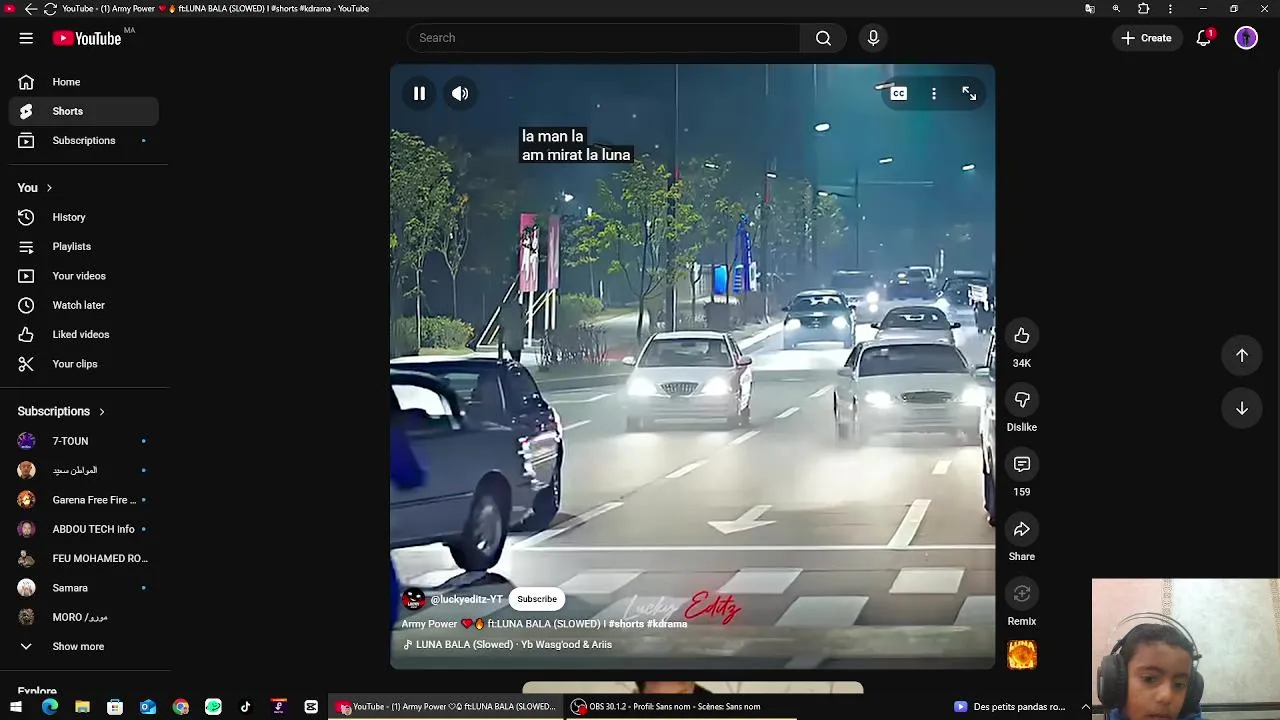Click the #shorts hashtag in the title
Image resolution: width=1280 pixels, height=720 pixels.
[626, 624]
